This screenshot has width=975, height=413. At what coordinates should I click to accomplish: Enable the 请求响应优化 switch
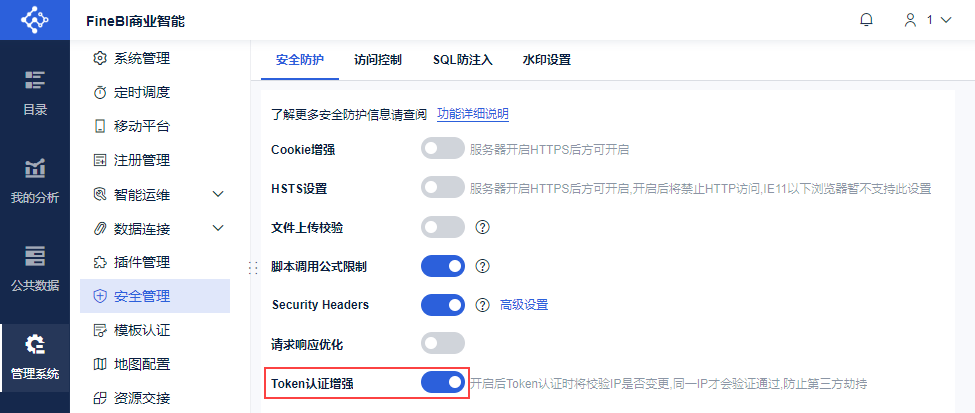[x=443, y=344]
